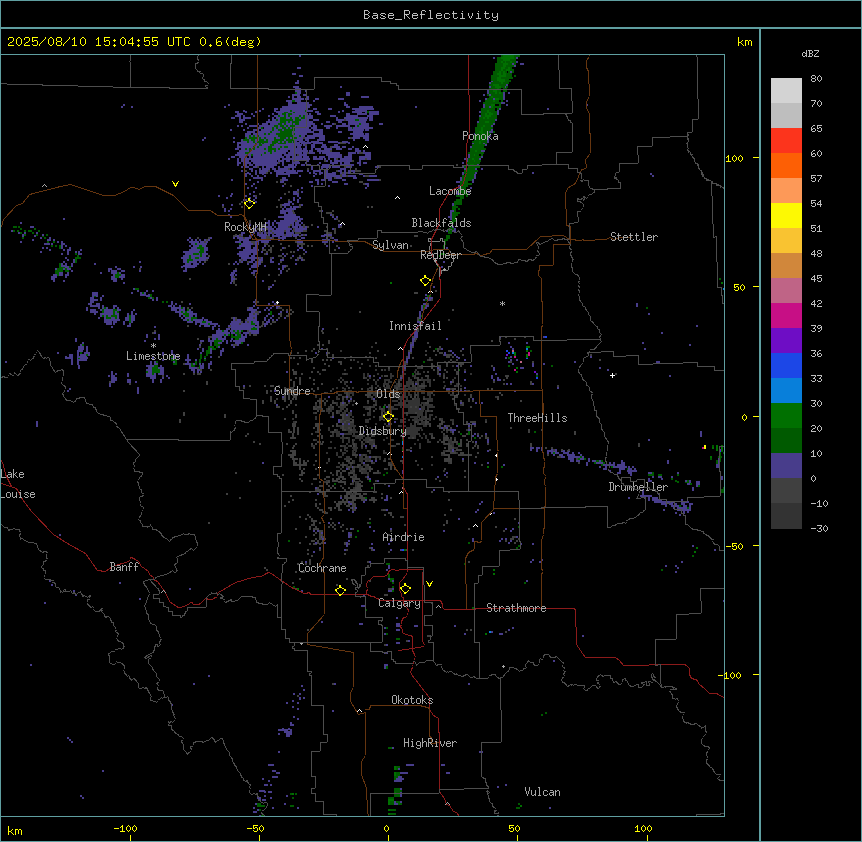Select the tan 45-48 dBZ legend swatch
Image resolution: width=862 pixels, height=842 pixels.
(x=786, y=265)
